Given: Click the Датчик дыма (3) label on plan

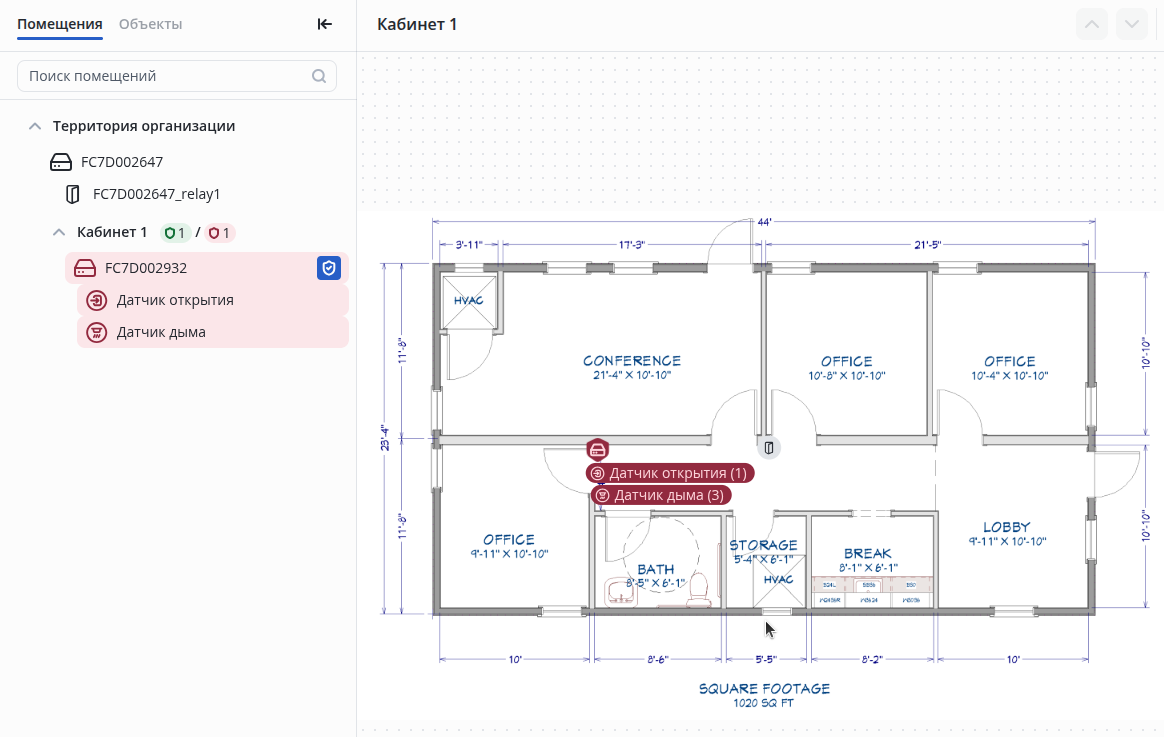Looking at the screenshot, I should tap(661, 495).
